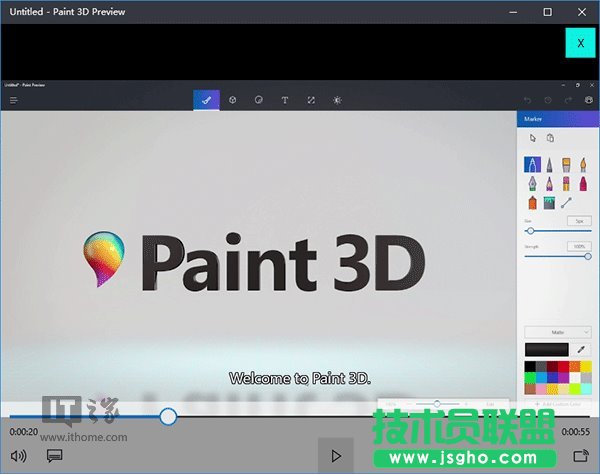Click the elapsed time 0:00:20
Image resolution: width=600 pixels, height=474 pixels.
pos(23,432)
